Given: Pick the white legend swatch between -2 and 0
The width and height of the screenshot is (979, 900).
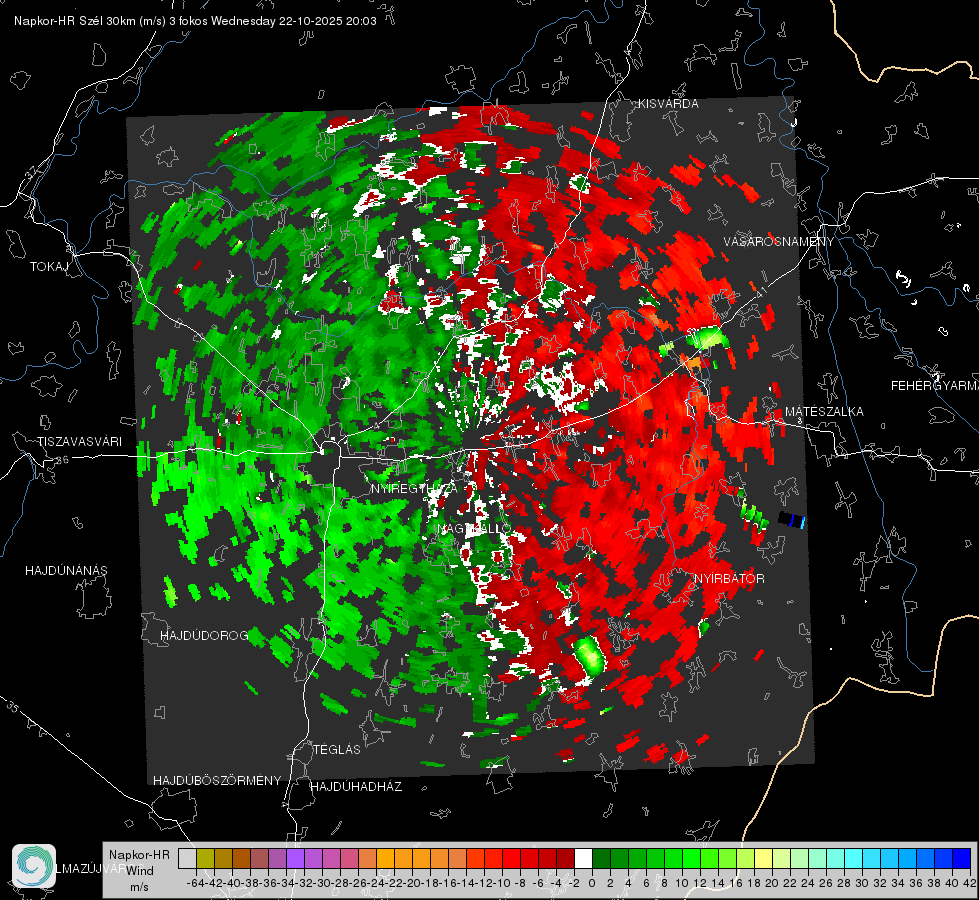Looking at the screenshot, I should pos(583,859).
